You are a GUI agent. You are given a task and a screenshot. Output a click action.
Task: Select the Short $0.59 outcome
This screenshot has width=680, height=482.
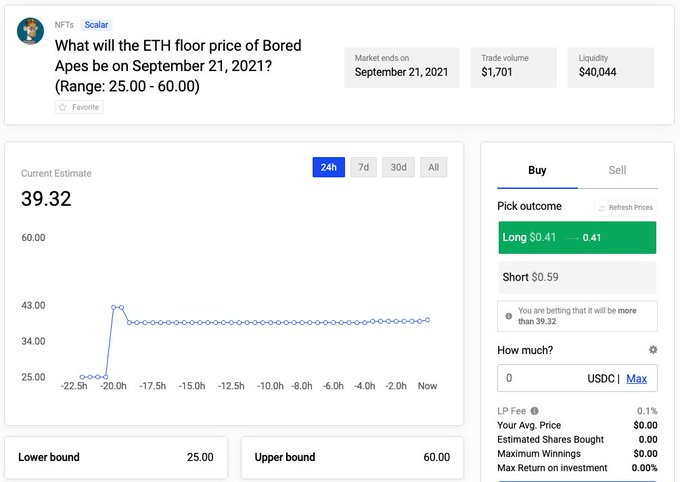pos(577,277)
